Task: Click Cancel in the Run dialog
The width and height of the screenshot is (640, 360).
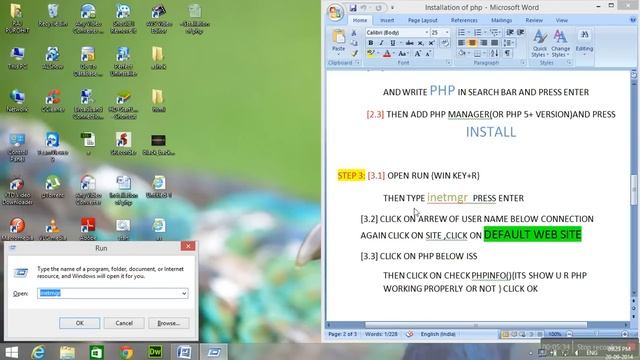Action: [124, 323]
